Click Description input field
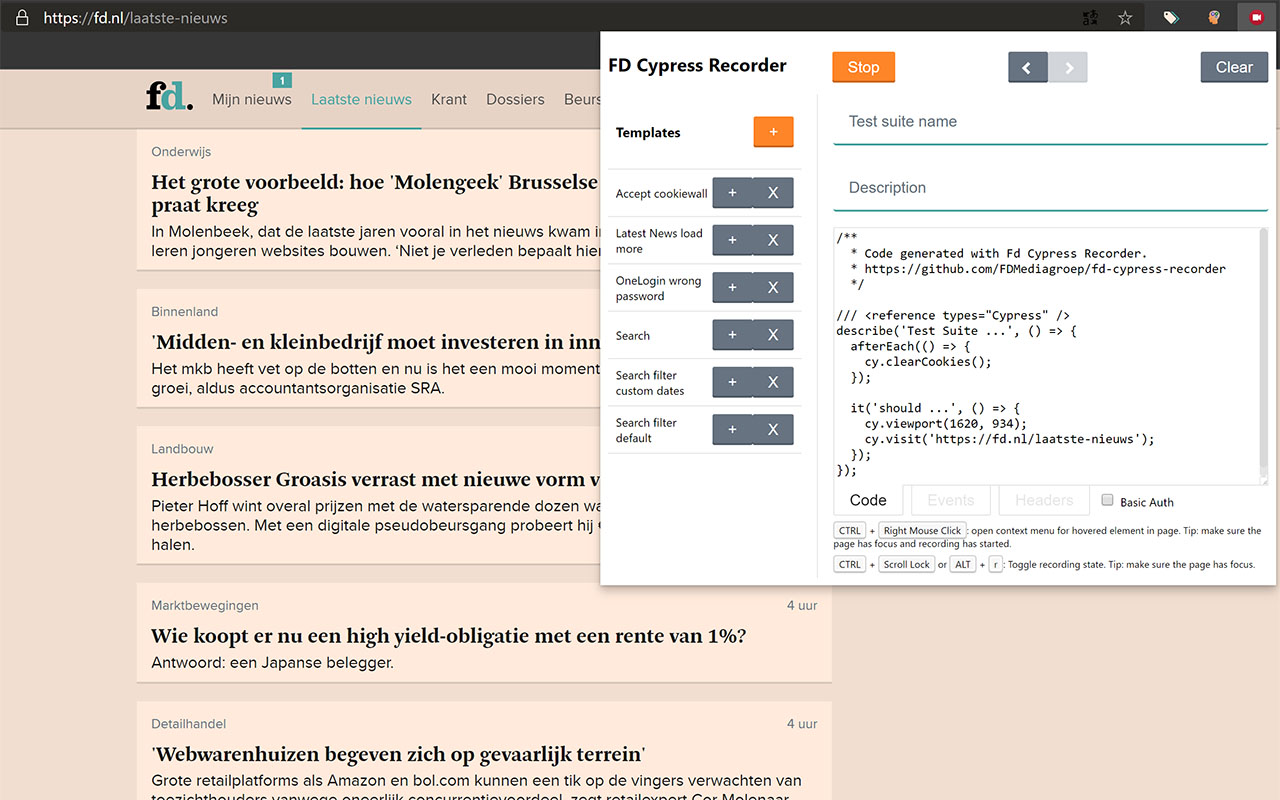This screenshot has width=1280, height=800. tap(1050, 188)
